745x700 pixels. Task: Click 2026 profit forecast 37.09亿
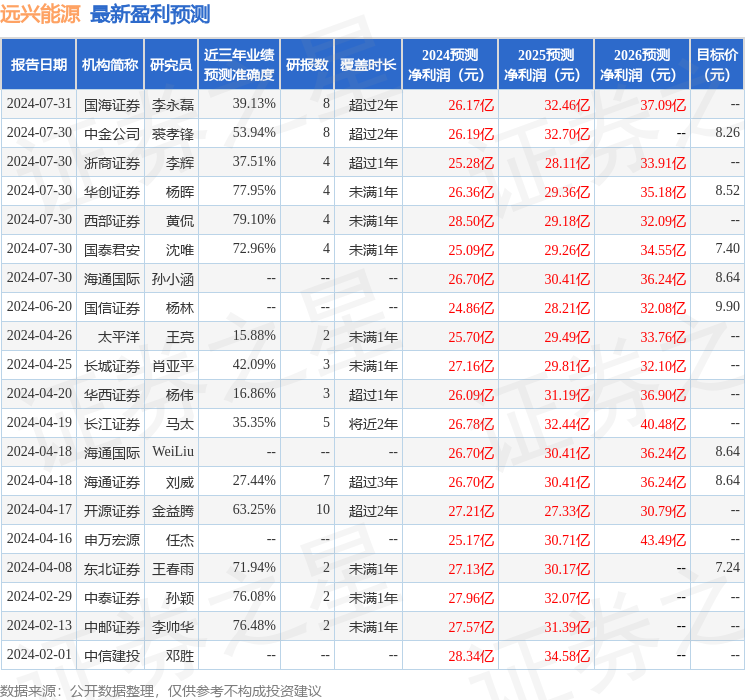pos(663,105)
